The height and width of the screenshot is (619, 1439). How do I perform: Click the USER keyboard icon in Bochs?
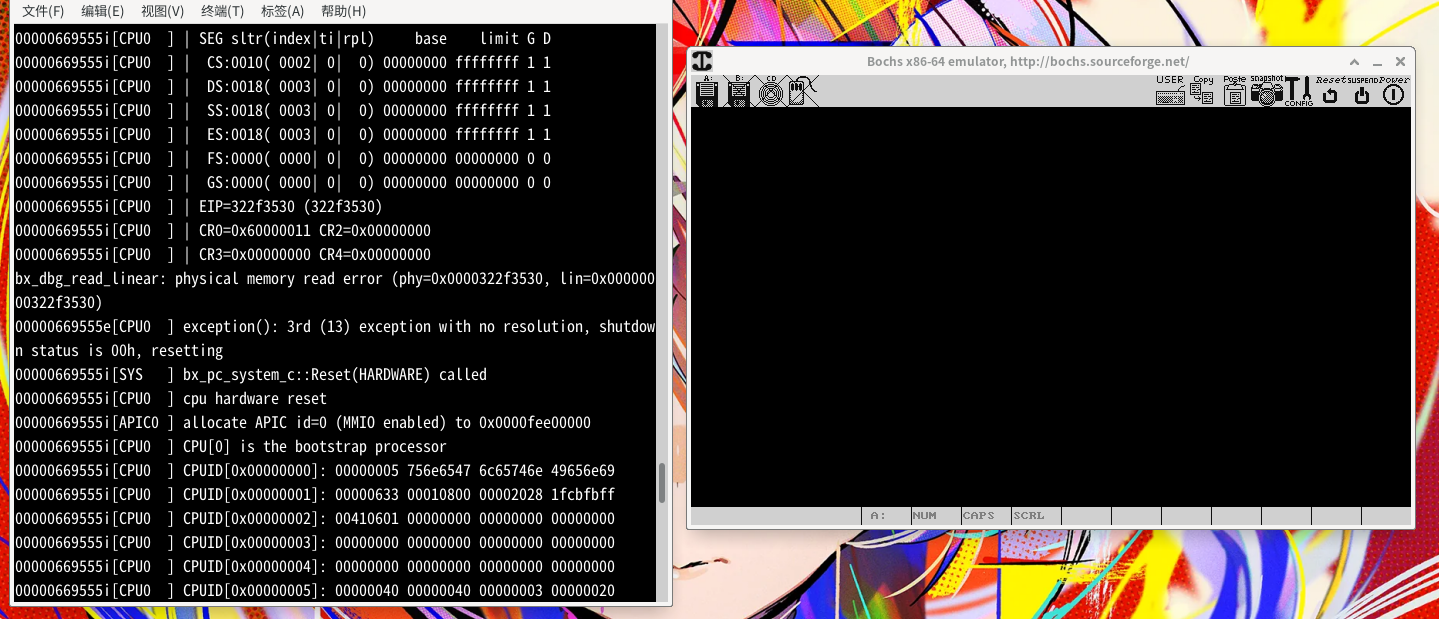[1170, 91]
